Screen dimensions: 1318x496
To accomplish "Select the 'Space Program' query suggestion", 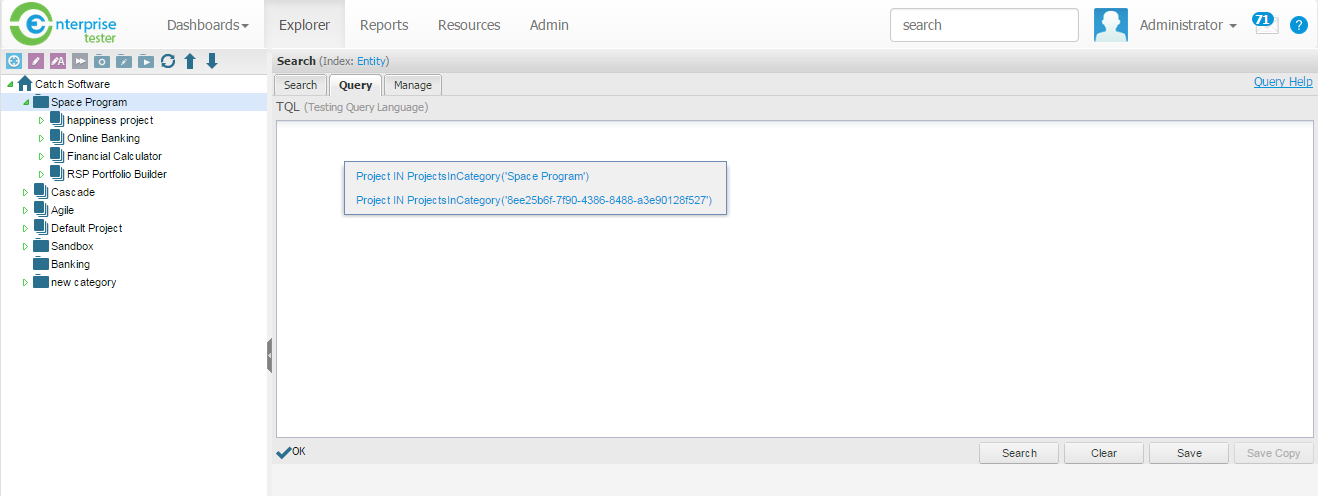I will [472, 176].
